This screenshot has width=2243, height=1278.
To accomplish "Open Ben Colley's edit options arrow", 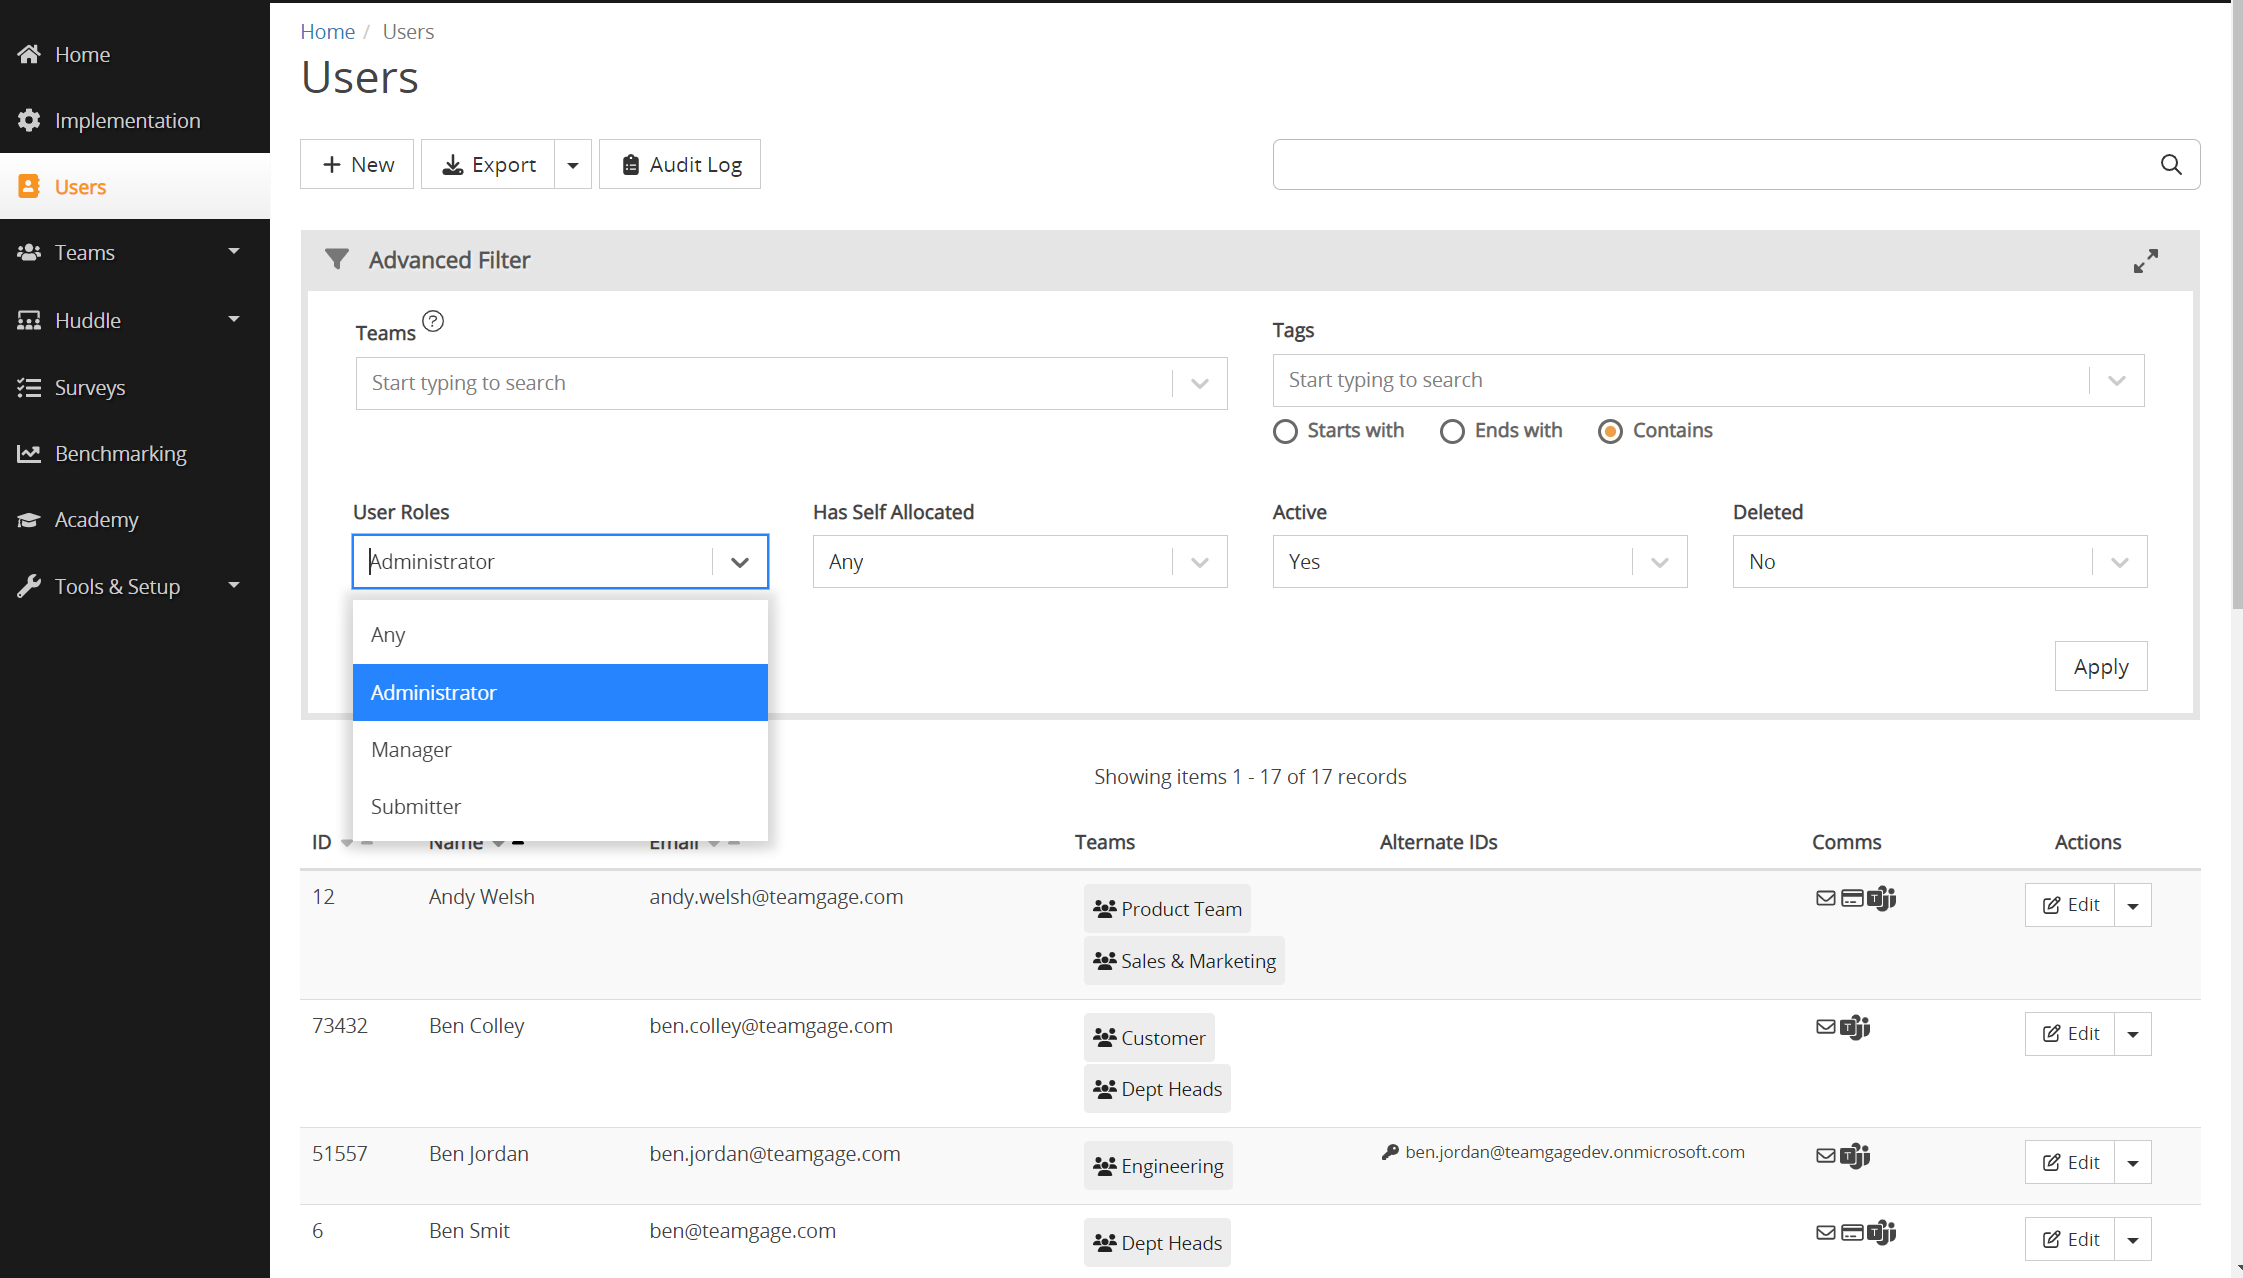I will coord(2133,1034).
